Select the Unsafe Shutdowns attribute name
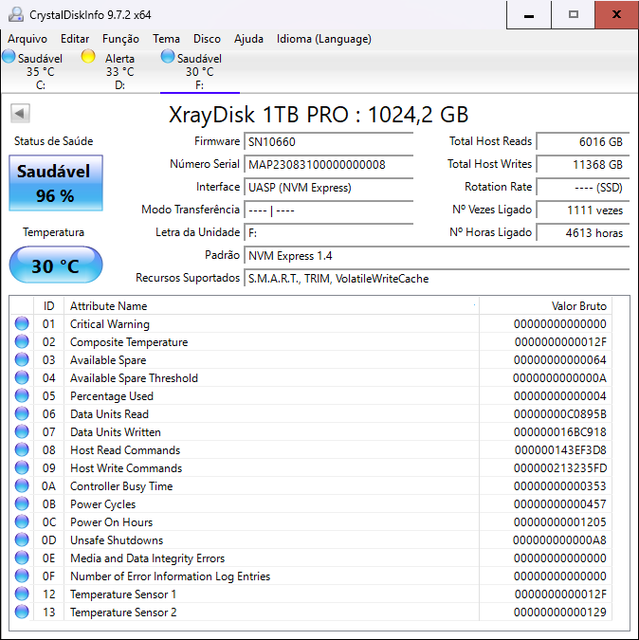Image resolution: width=639 pixels, height=640 pixels. (116, 540)
